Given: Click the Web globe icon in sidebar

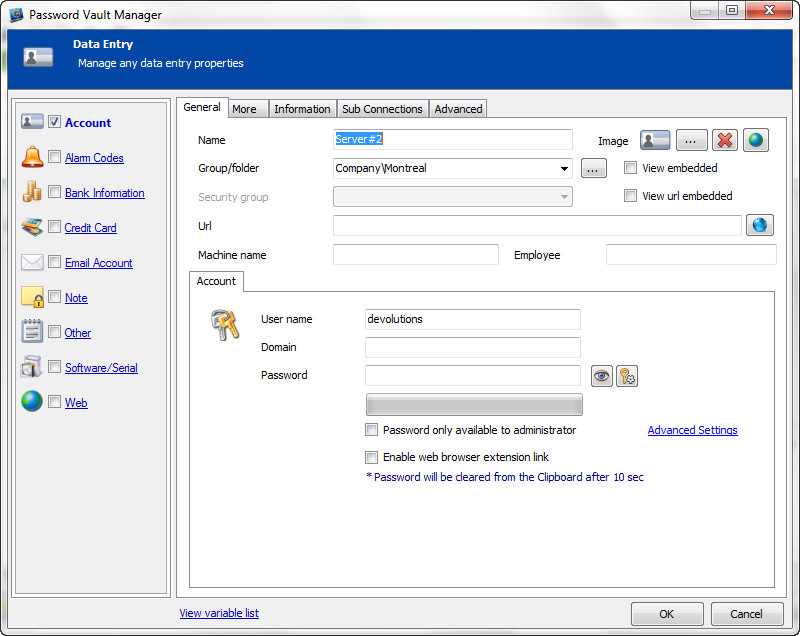Looking at the screenshot, I should click(x=32, y=401).
